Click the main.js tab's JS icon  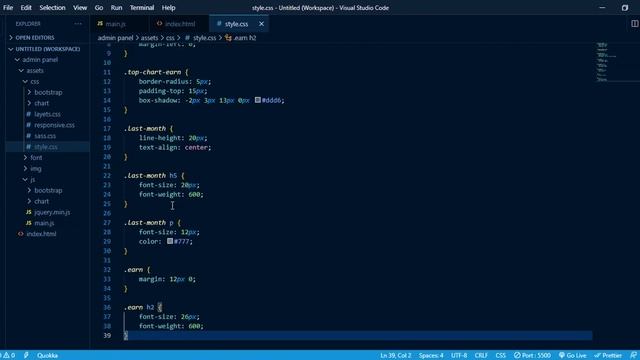click(x=100, y=23)
